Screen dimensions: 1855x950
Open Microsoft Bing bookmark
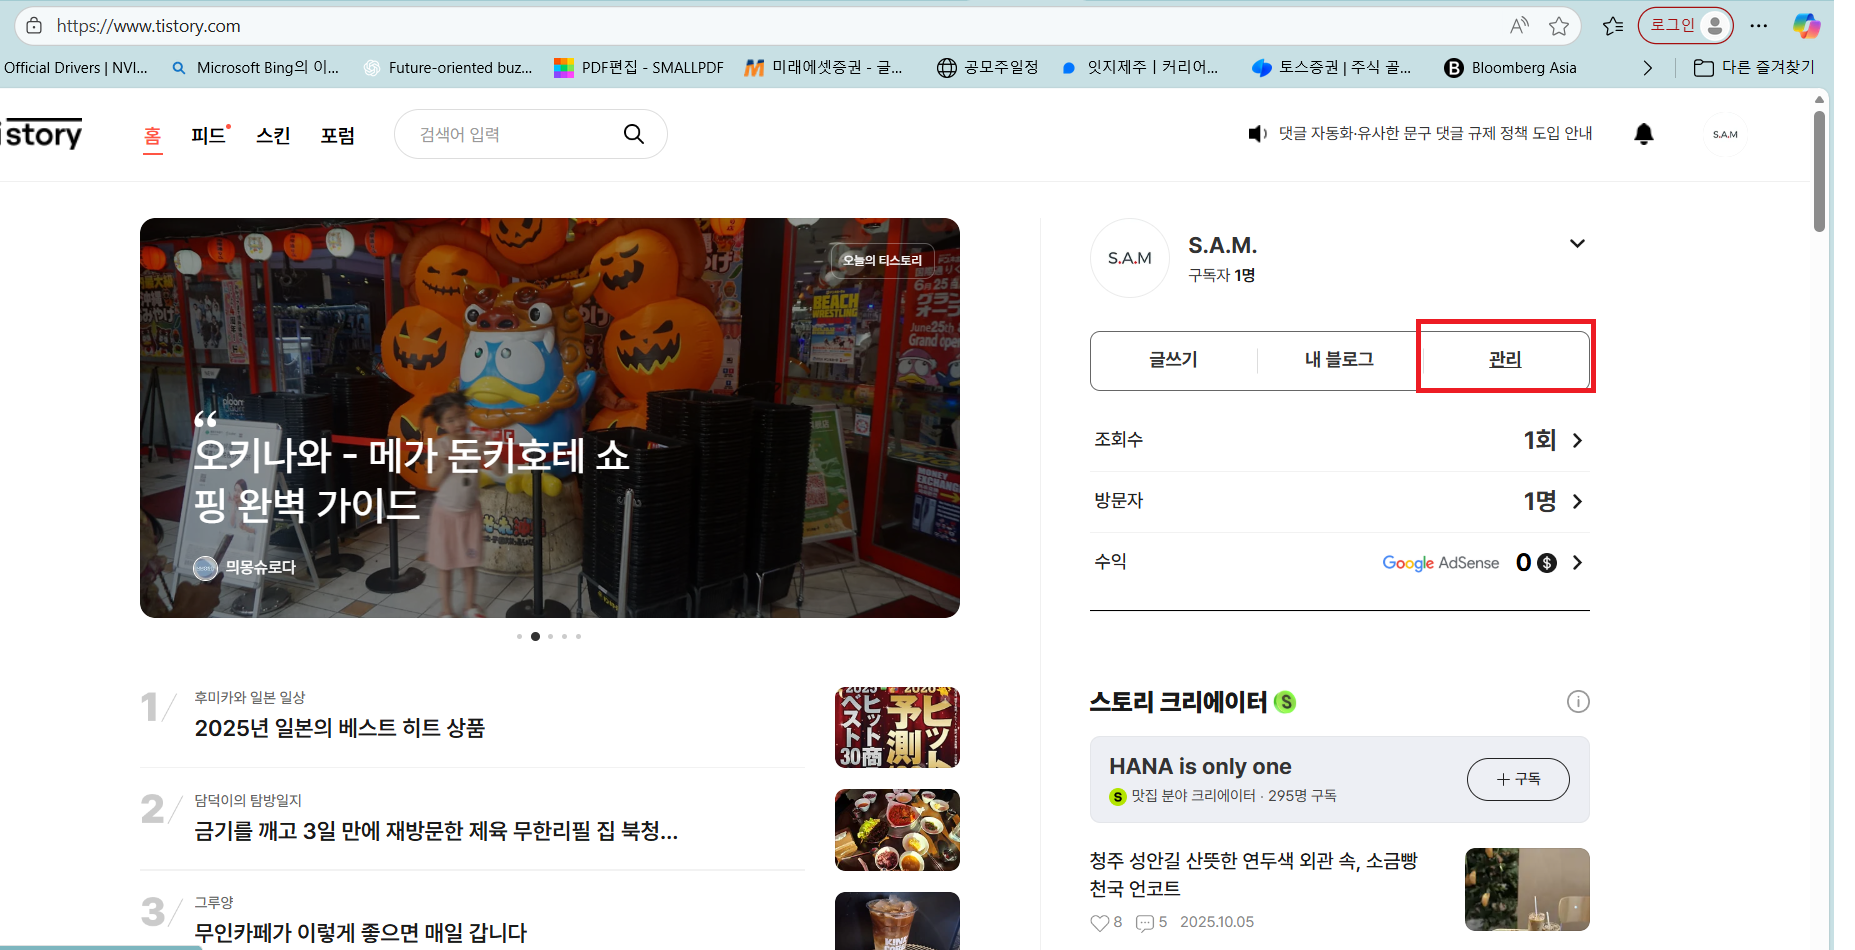[x=256, y=68]
